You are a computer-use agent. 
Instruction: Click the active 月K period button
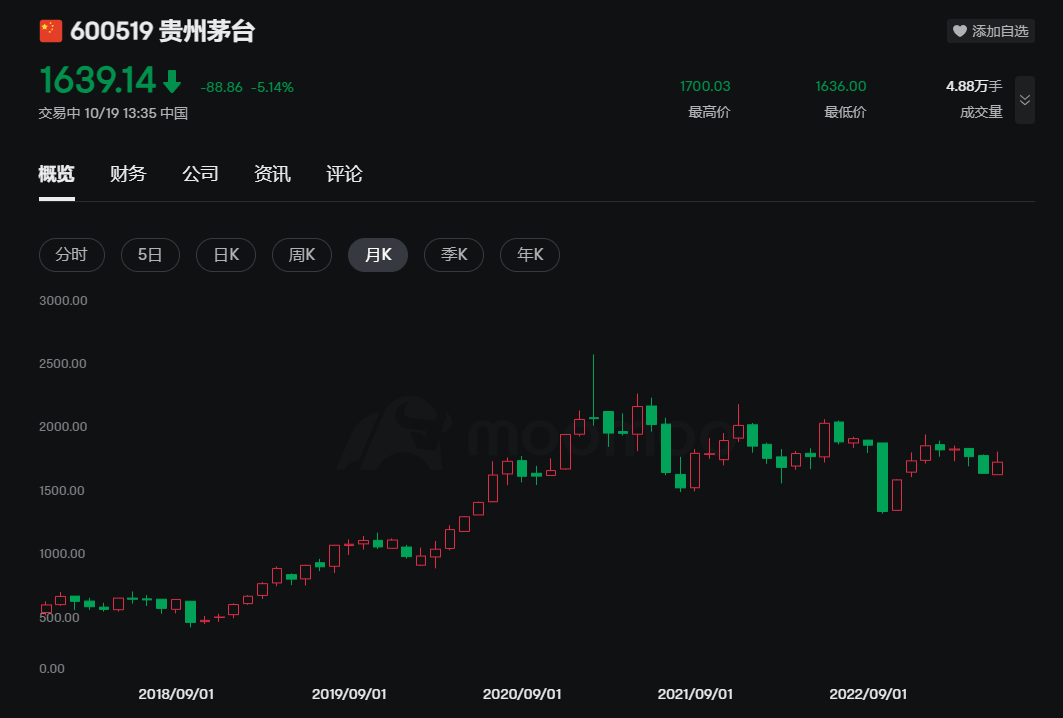coord(378,255)
